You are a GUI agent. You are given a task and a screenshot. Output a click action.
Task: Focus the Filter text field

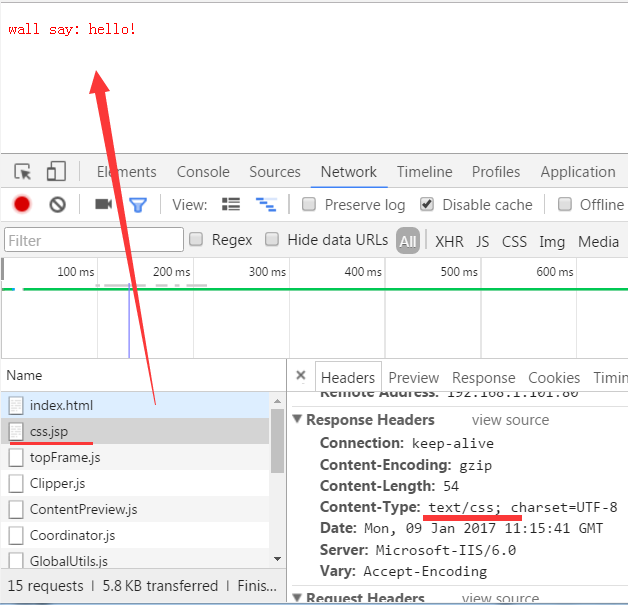(x=94, y=240)
